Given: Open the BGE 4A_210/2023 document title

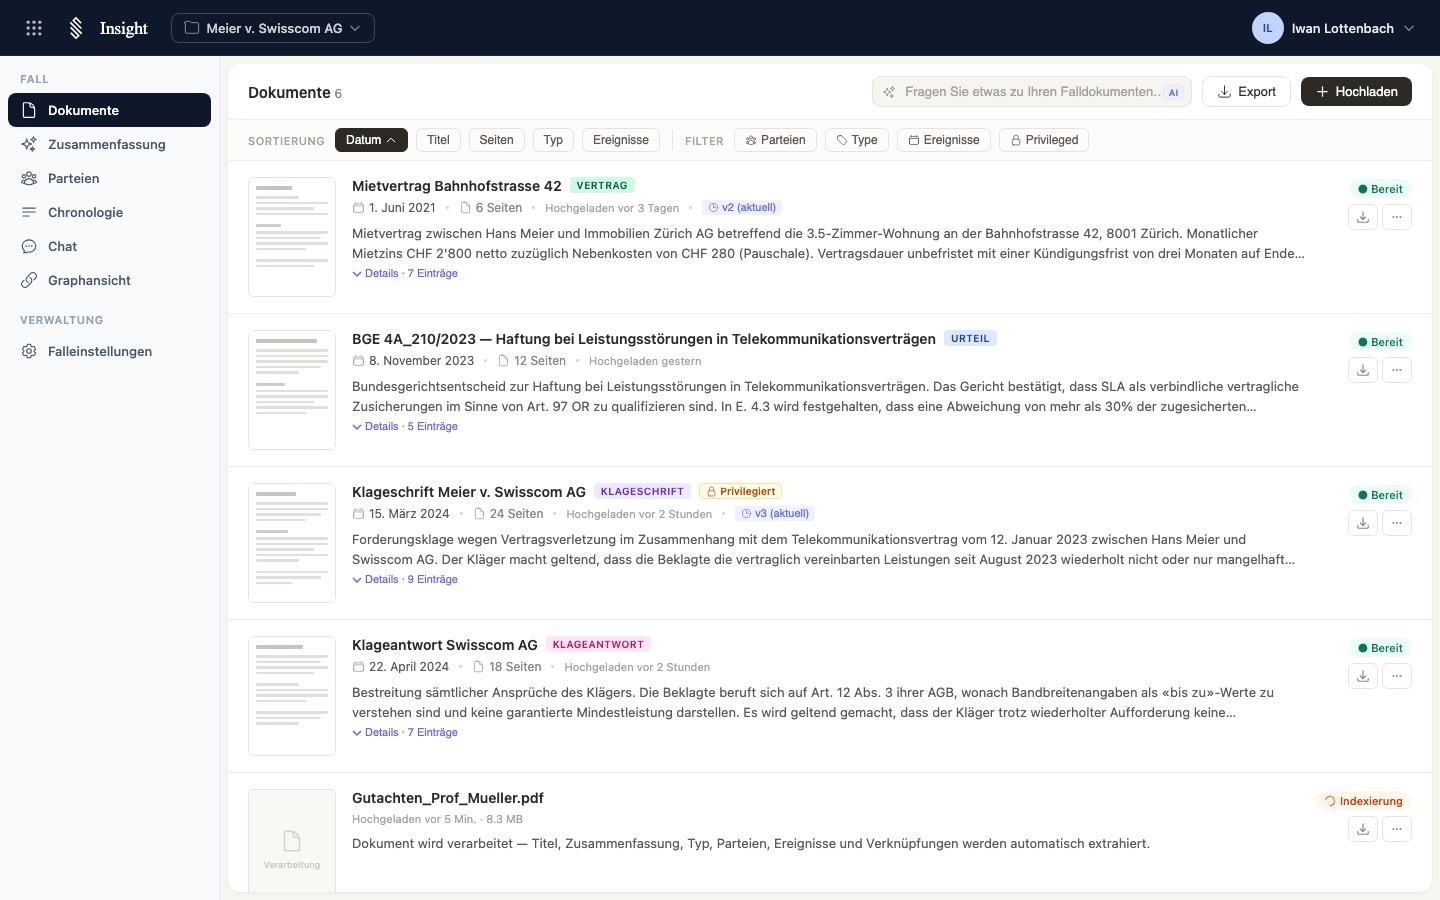Looking at the screenshot, I should tap(644, 339).
